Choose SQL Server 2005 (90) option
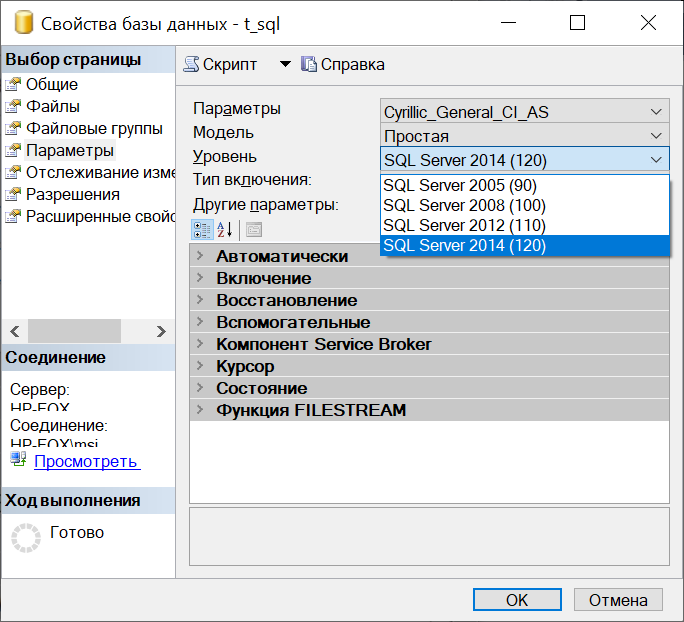This screenshot has width=684, height=622. [x=525, y=185]
